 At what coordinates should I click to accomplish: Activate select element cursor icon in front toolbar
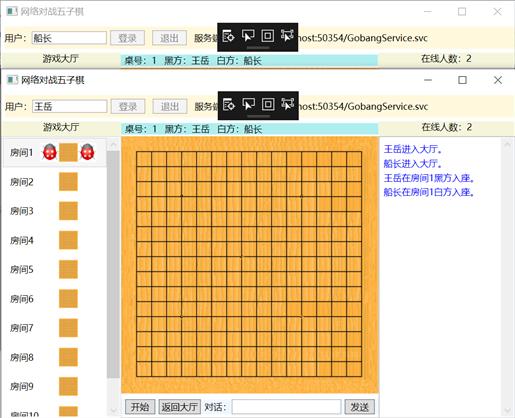coord(248,104)
